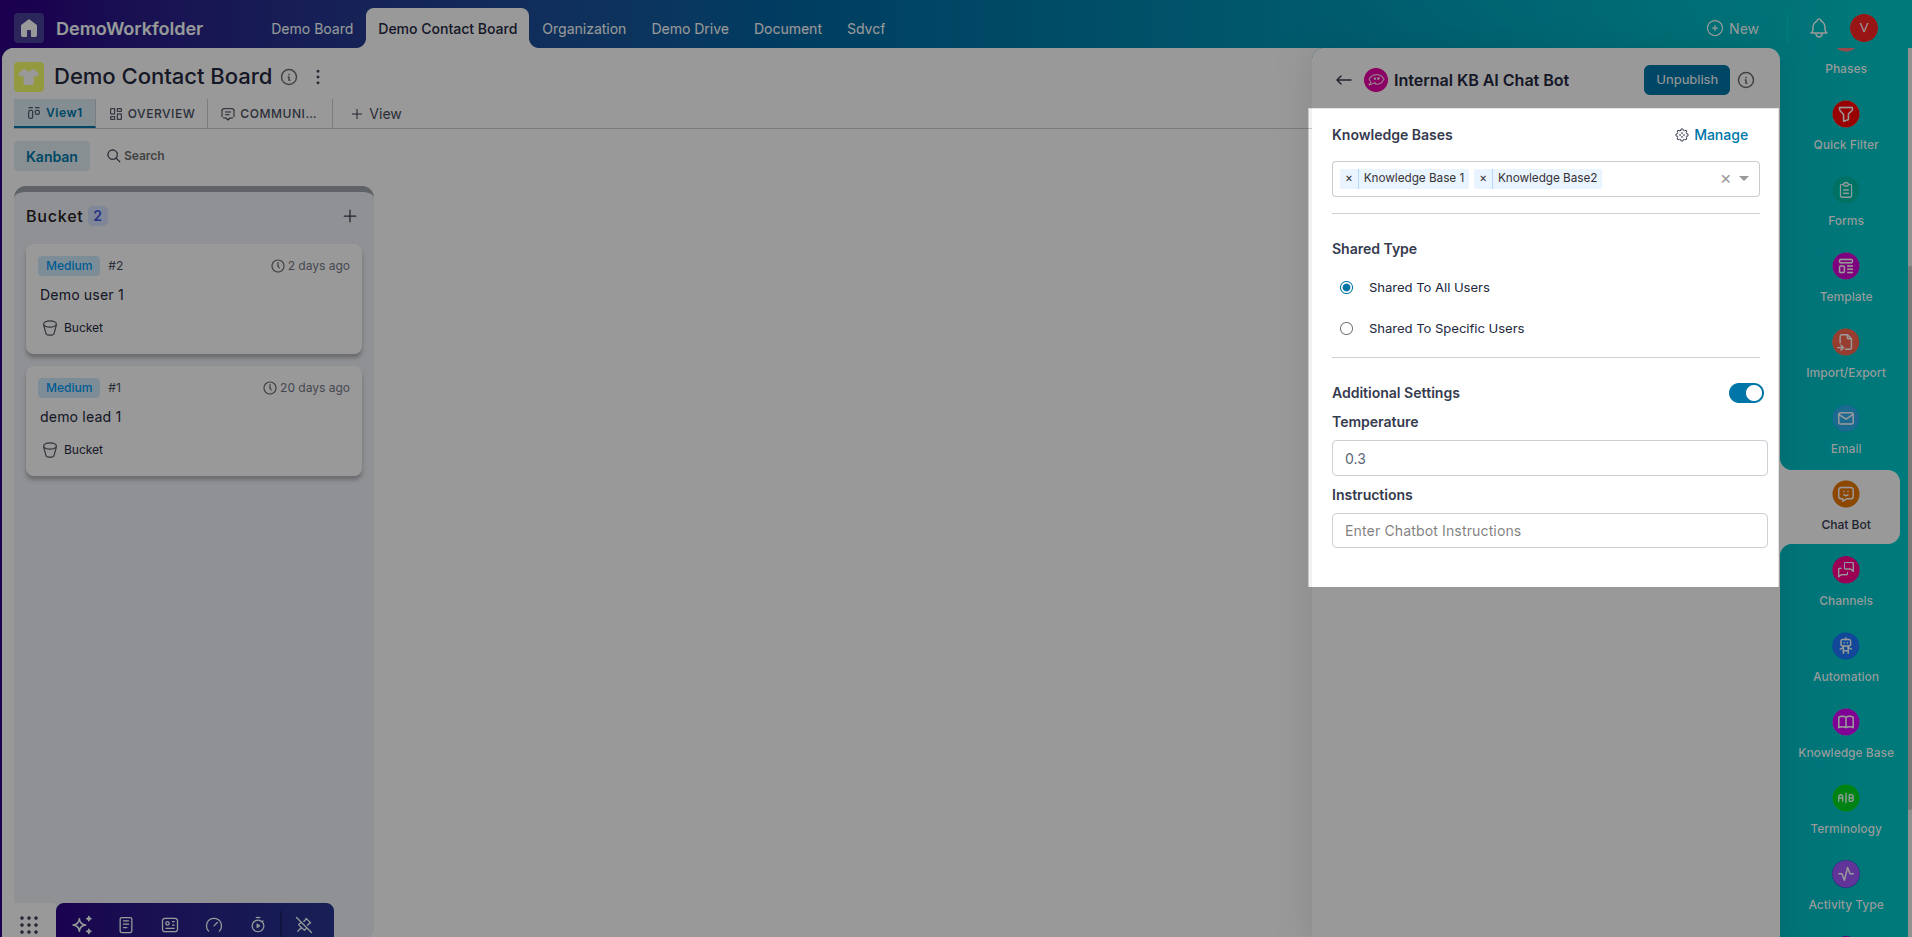Show board info next to Demo Contact Board title
Viewport: 1912px width, 937px height.
(289, 77)
